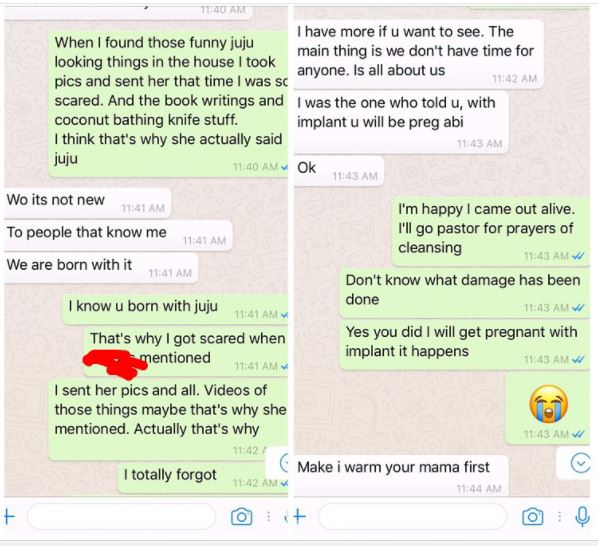Tap the 'Ok' message bubble
The height and width of the screenshot is (546, 598).
[x=339, y=171]
